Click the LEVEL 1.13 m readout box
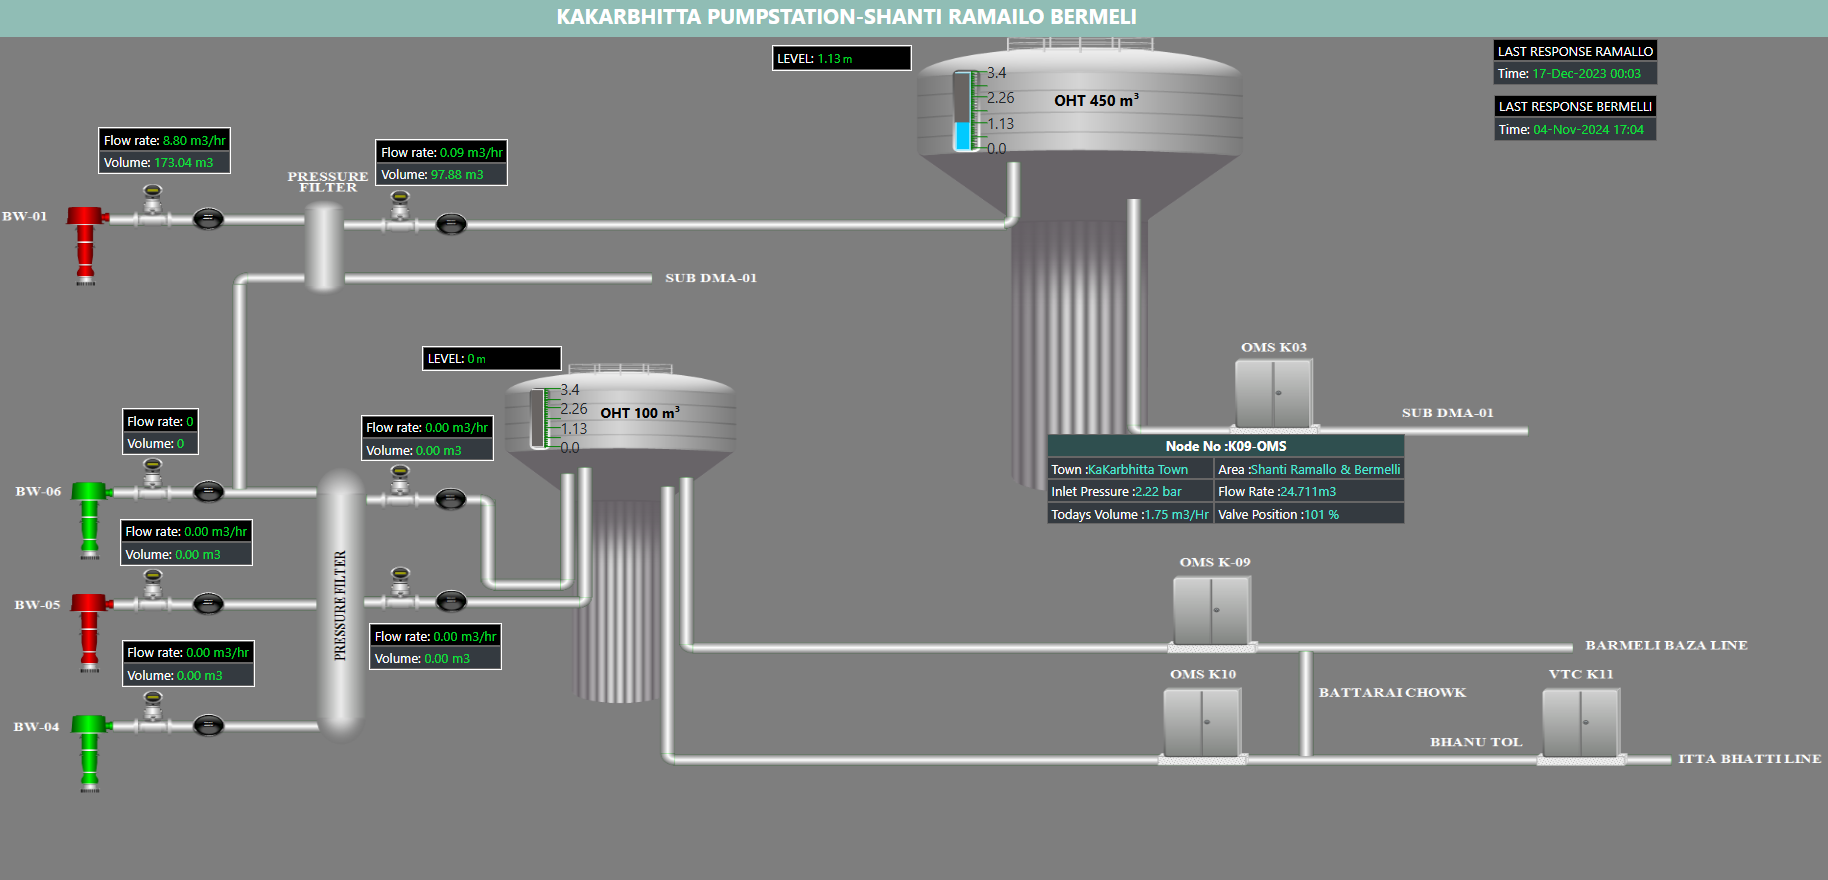1828x880 pixels. (x=841, y=59)
